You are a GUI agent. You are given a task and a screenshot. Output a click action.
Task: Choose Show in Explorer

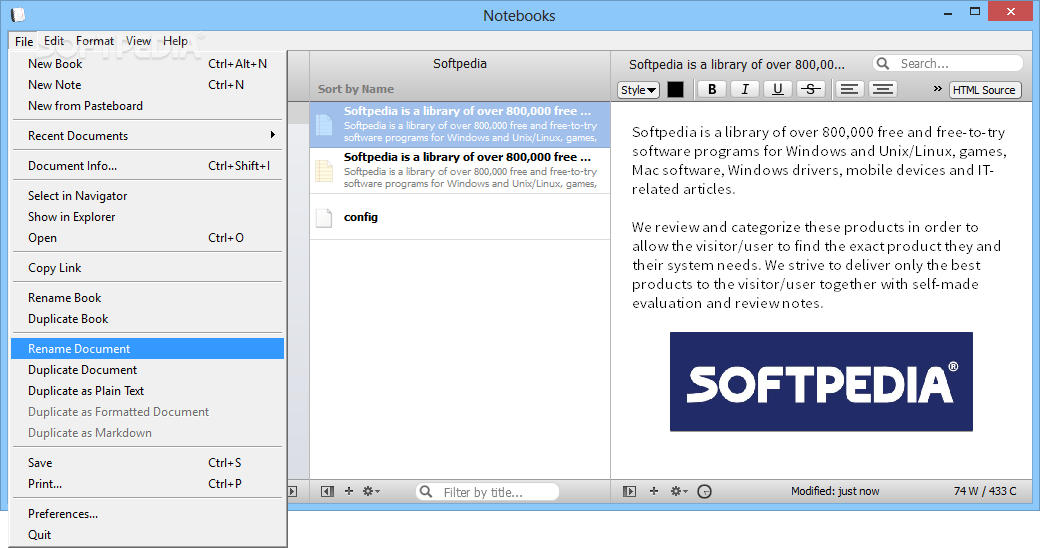(x=148, y=217)
